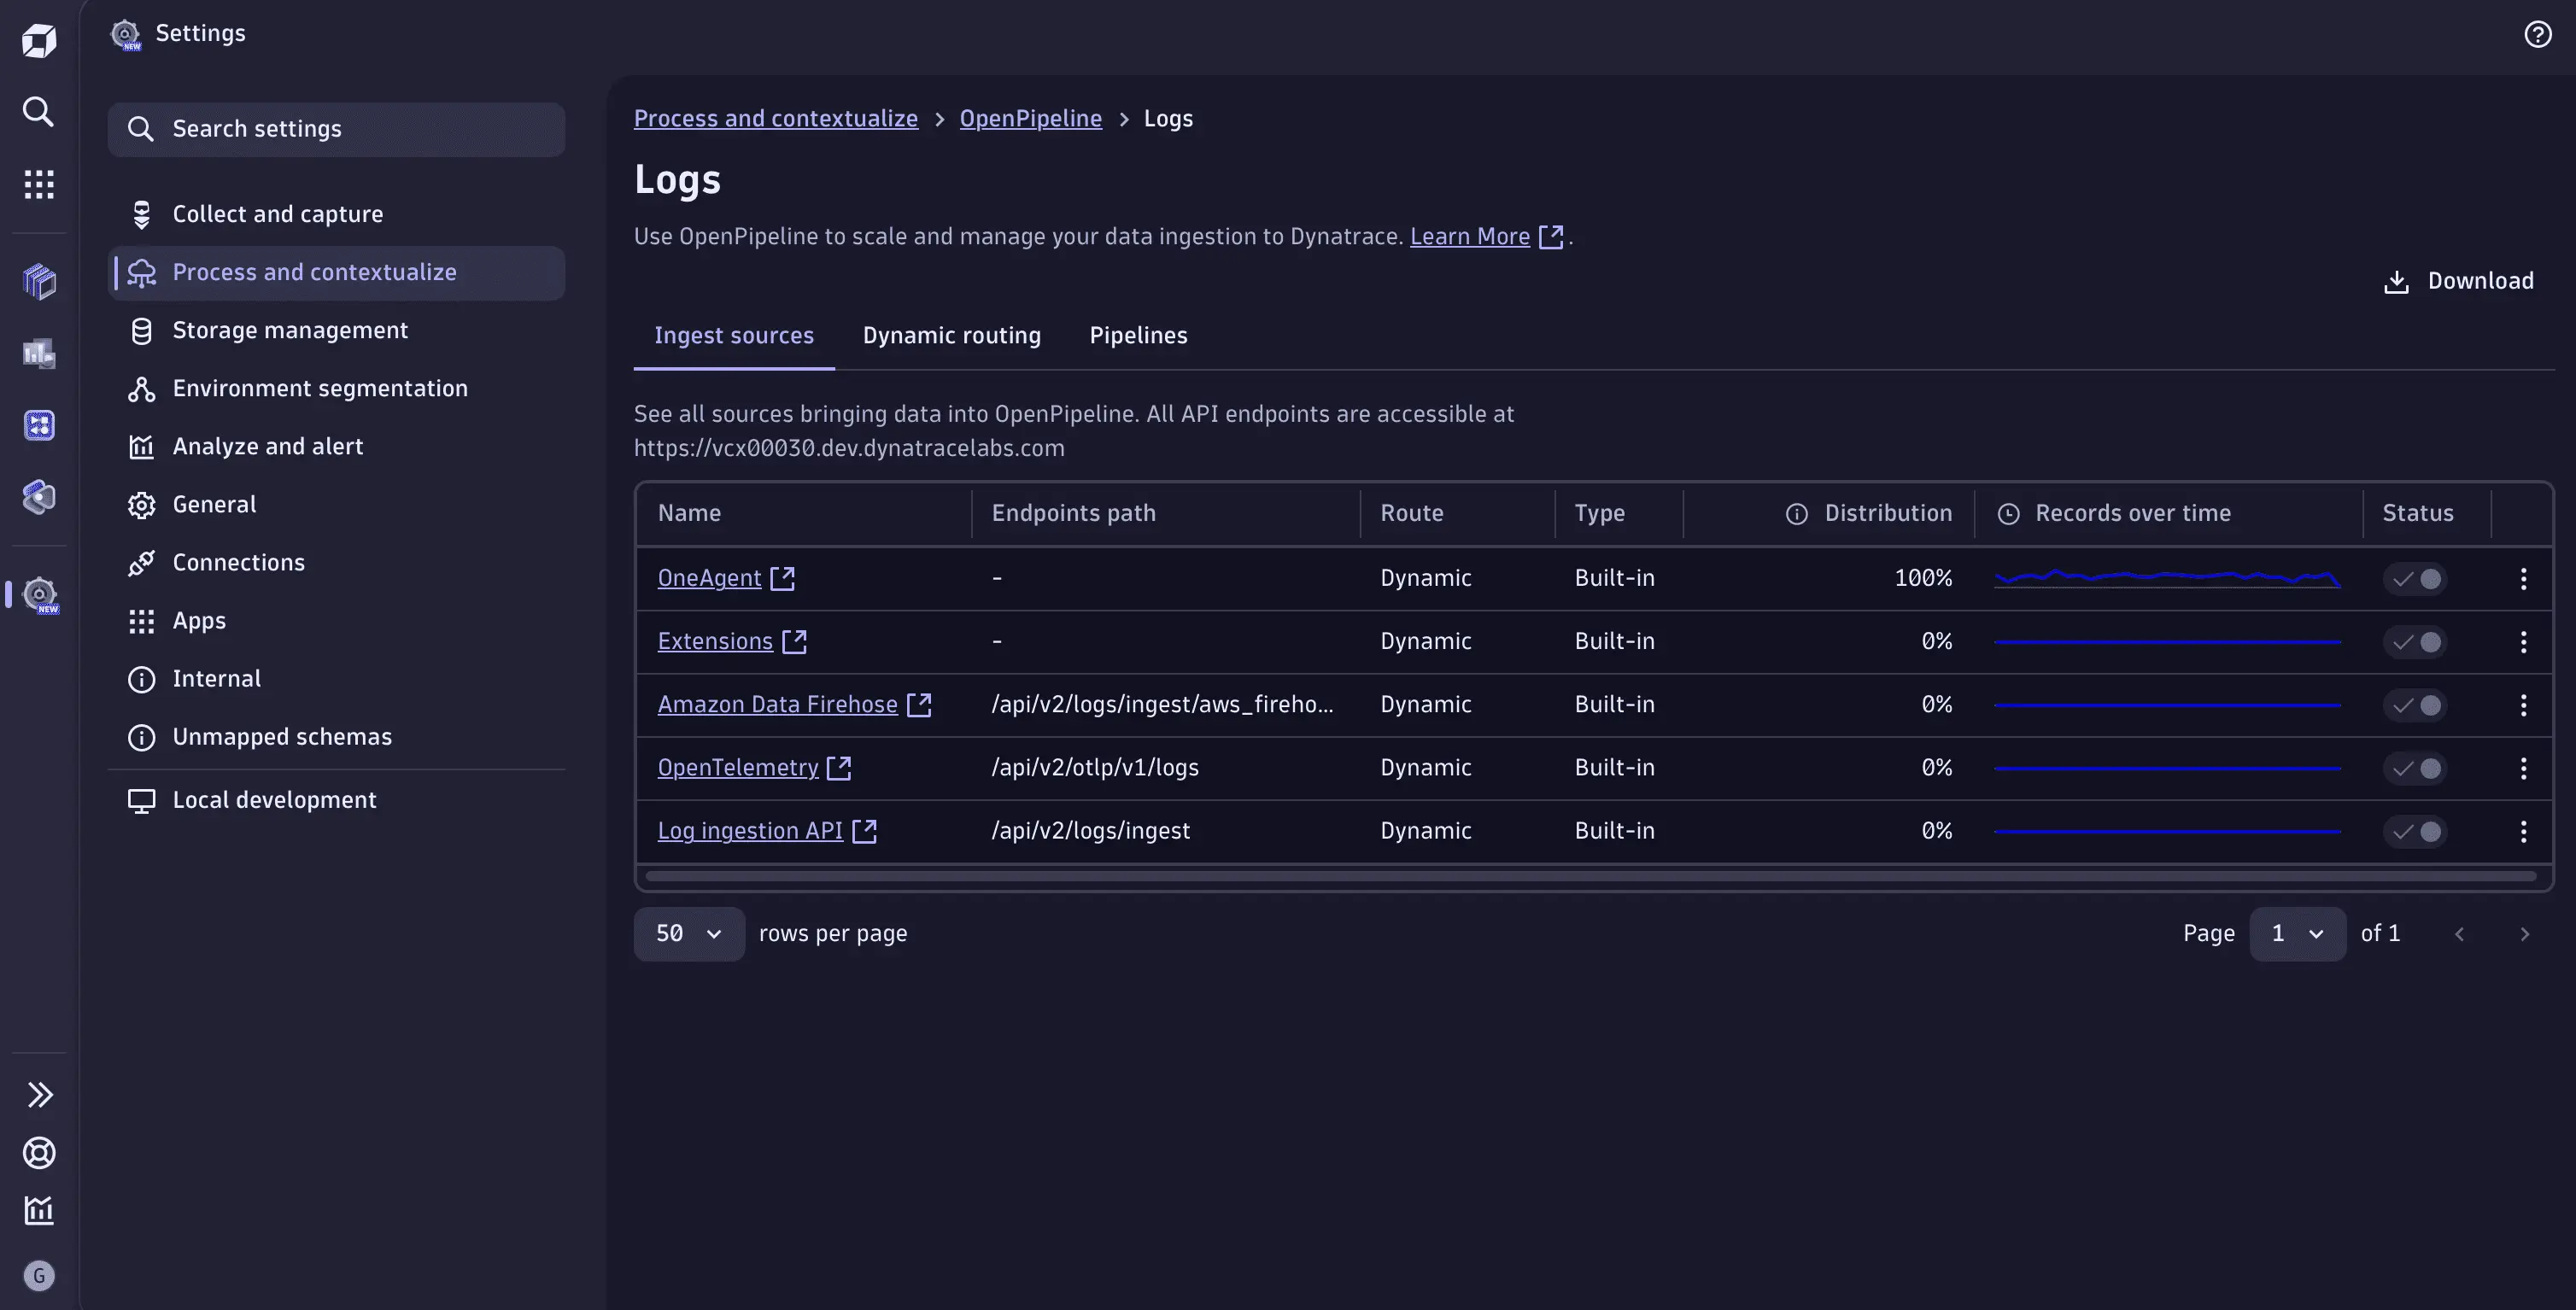Toggle status switch for Extensions
Screen dimensions: 2576x1310
tap(2414, 642)
